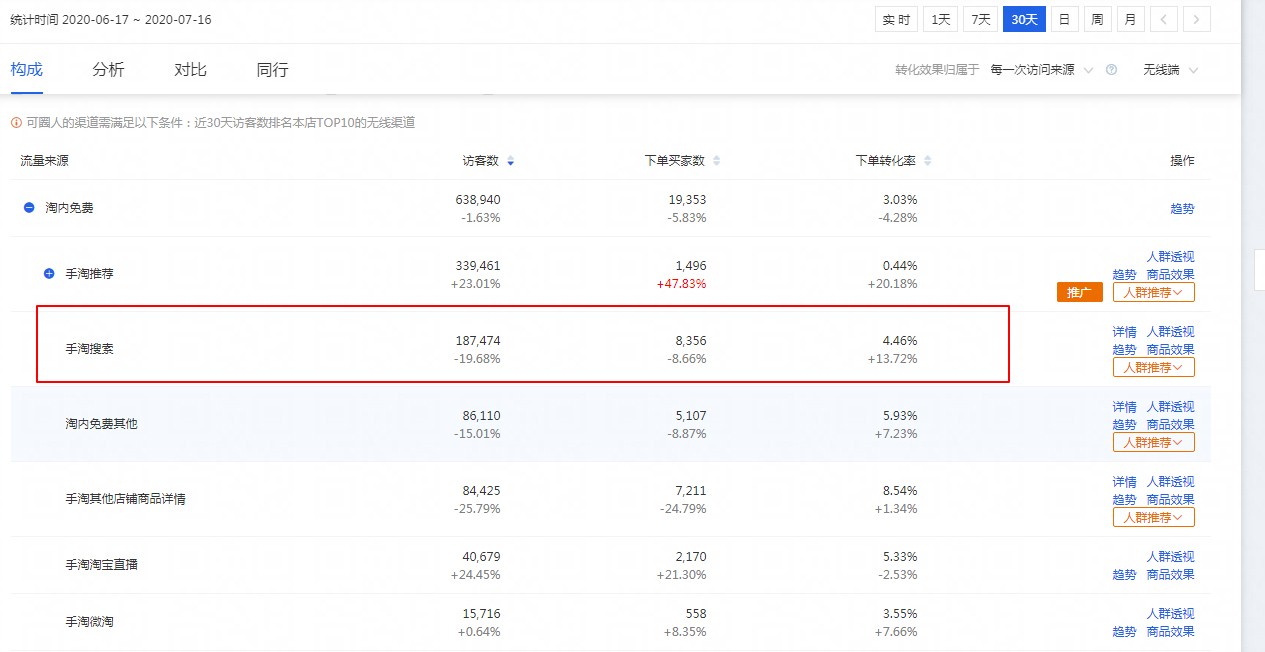
Task: Click 商品效果 link in 手淘淘宝直播 row
Action: pyautogui.click(x=1170, y=575)
